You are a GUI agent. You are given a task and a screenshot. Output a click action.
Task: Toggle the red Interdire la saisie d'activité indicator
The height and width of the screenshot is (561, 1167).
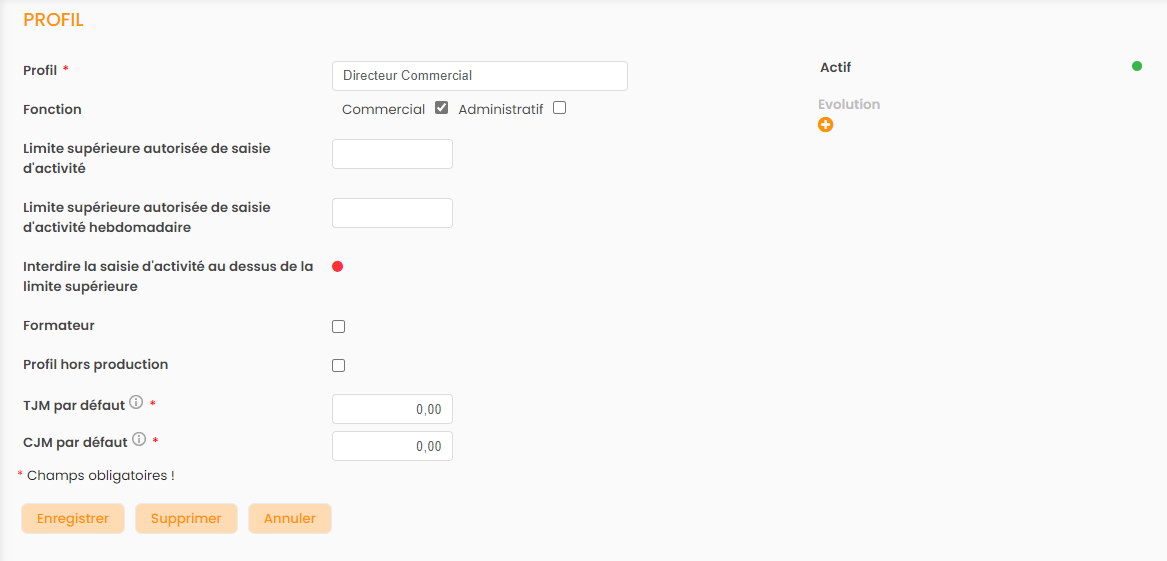(x=337, y=266)
